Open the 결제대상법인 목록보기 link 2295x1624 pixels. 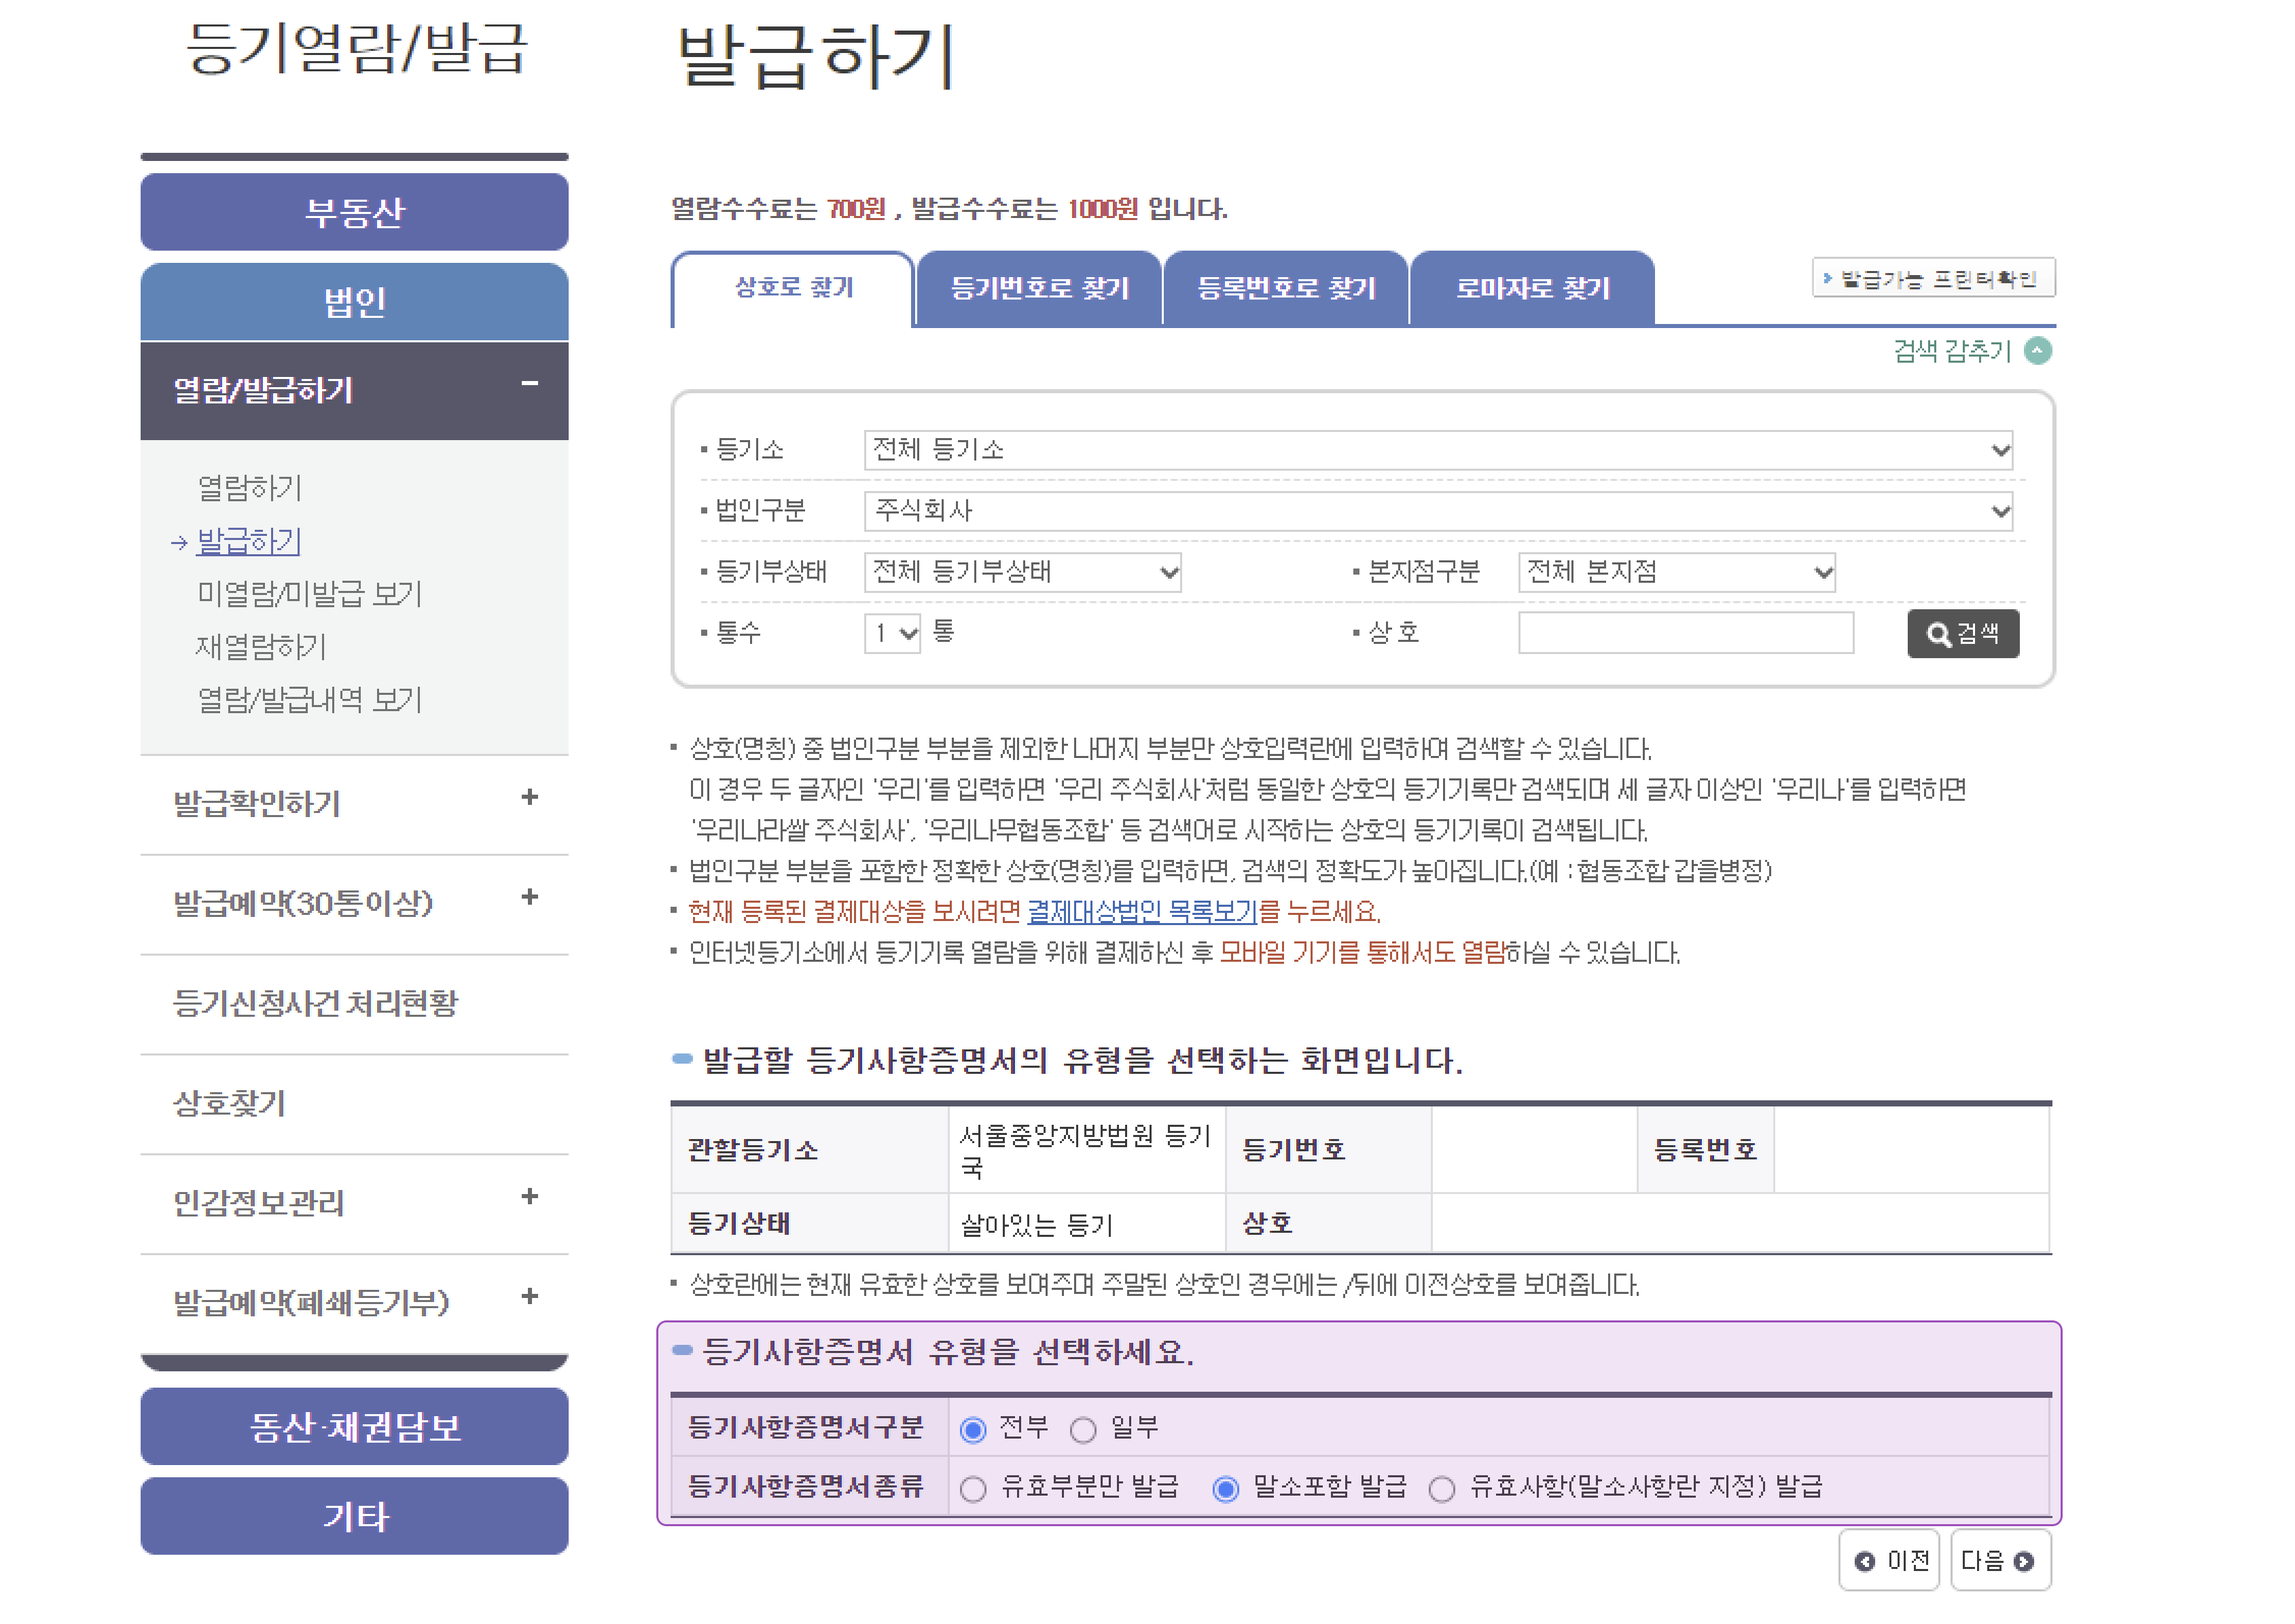[1143, 913]
